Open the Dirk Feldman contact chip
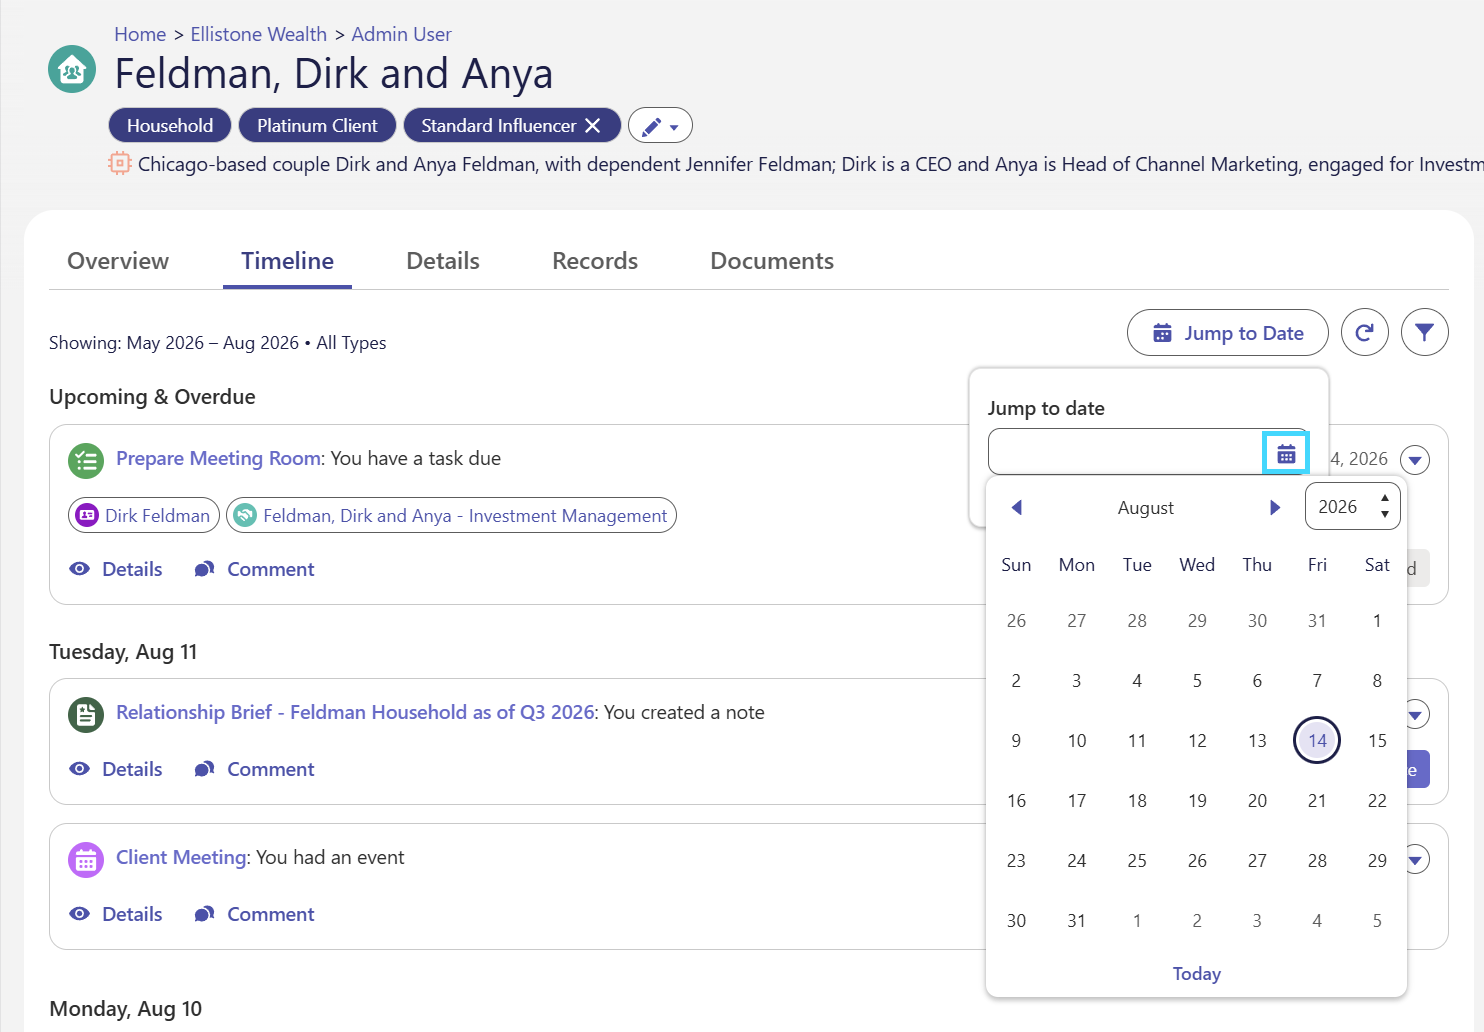Image resolution: width=1484 pixels, height=1032 pixels. click(x=144, y=516)
